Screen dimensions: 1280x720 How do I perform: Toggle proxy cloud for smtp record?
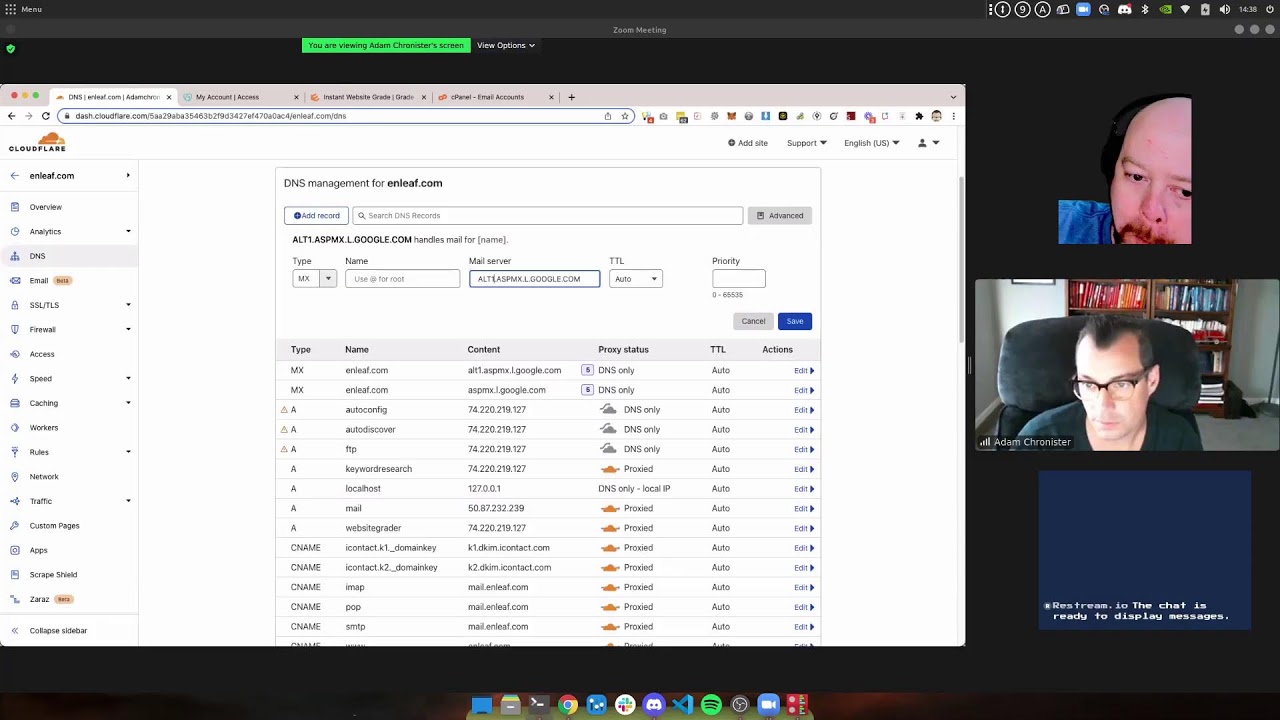point(609,627)
